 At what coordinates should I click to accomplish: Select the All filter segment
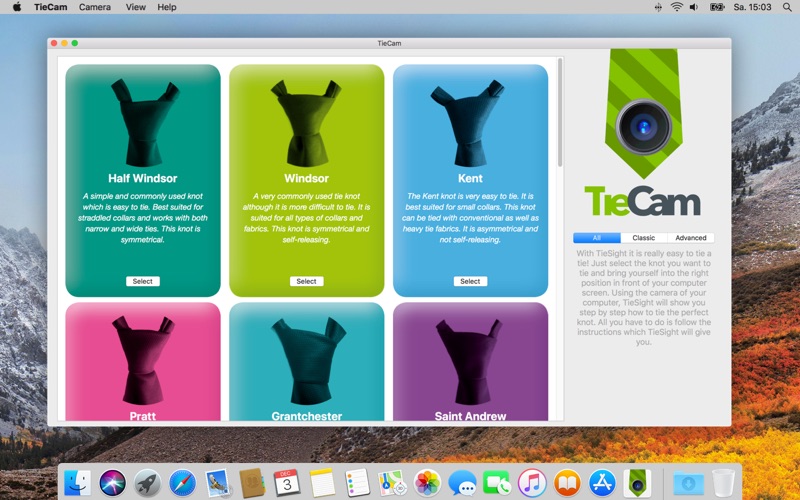tap(596, 238)
